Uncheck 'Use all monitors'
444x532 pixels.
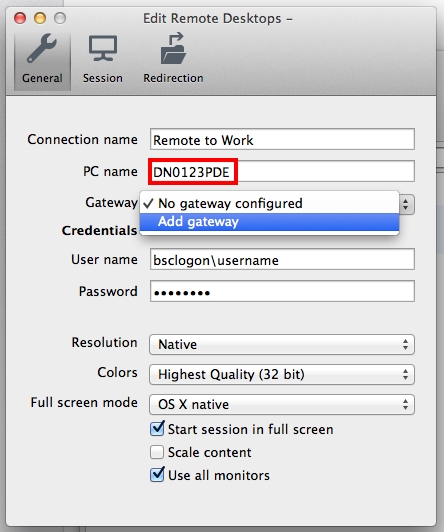[x=157, y=475]
